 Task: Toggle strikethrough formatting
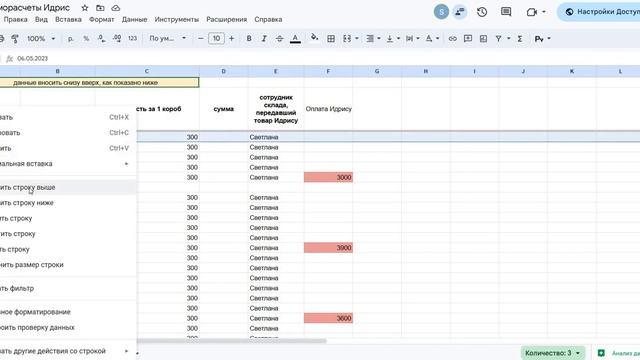[x=280, y=38]
